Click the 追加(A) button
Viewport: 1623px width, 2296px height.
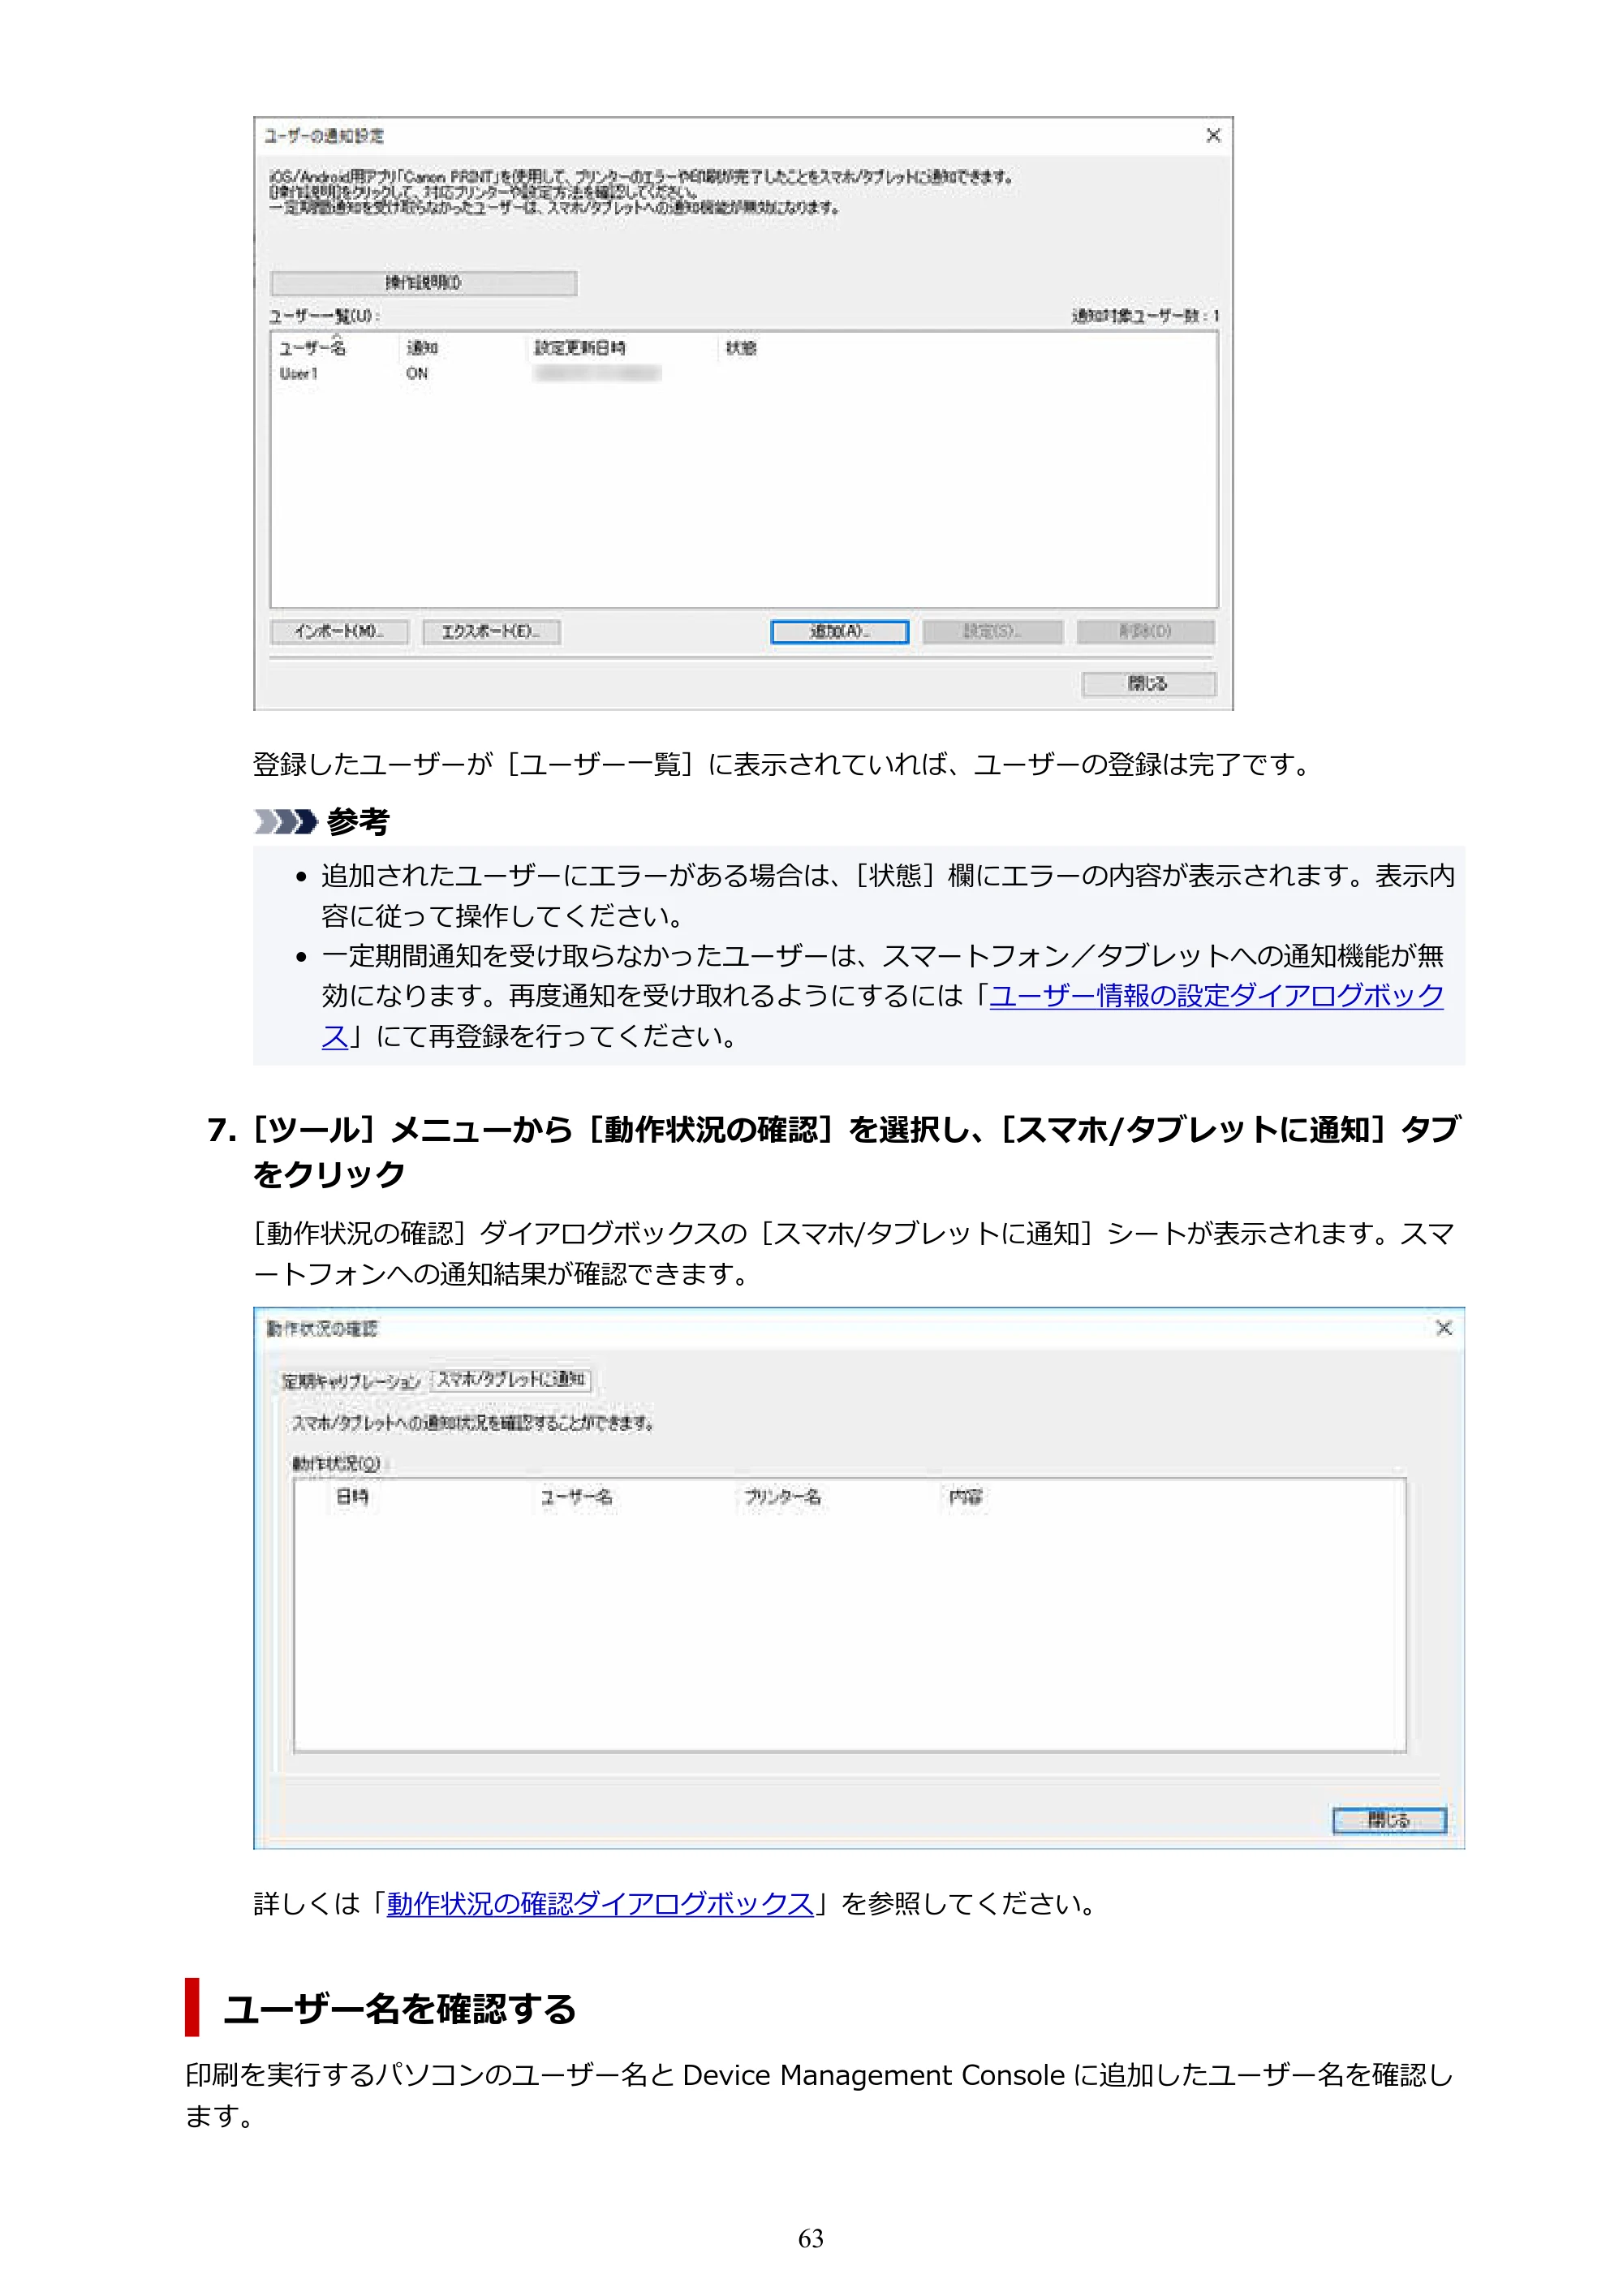pyautogui.click(x=839, y=632)
